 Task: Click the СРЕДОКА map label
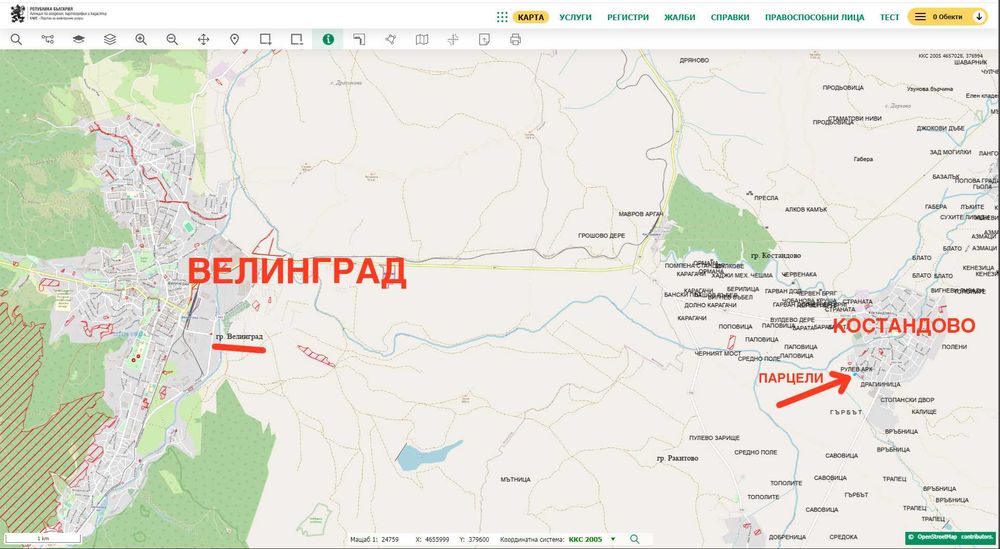(844, 538)
